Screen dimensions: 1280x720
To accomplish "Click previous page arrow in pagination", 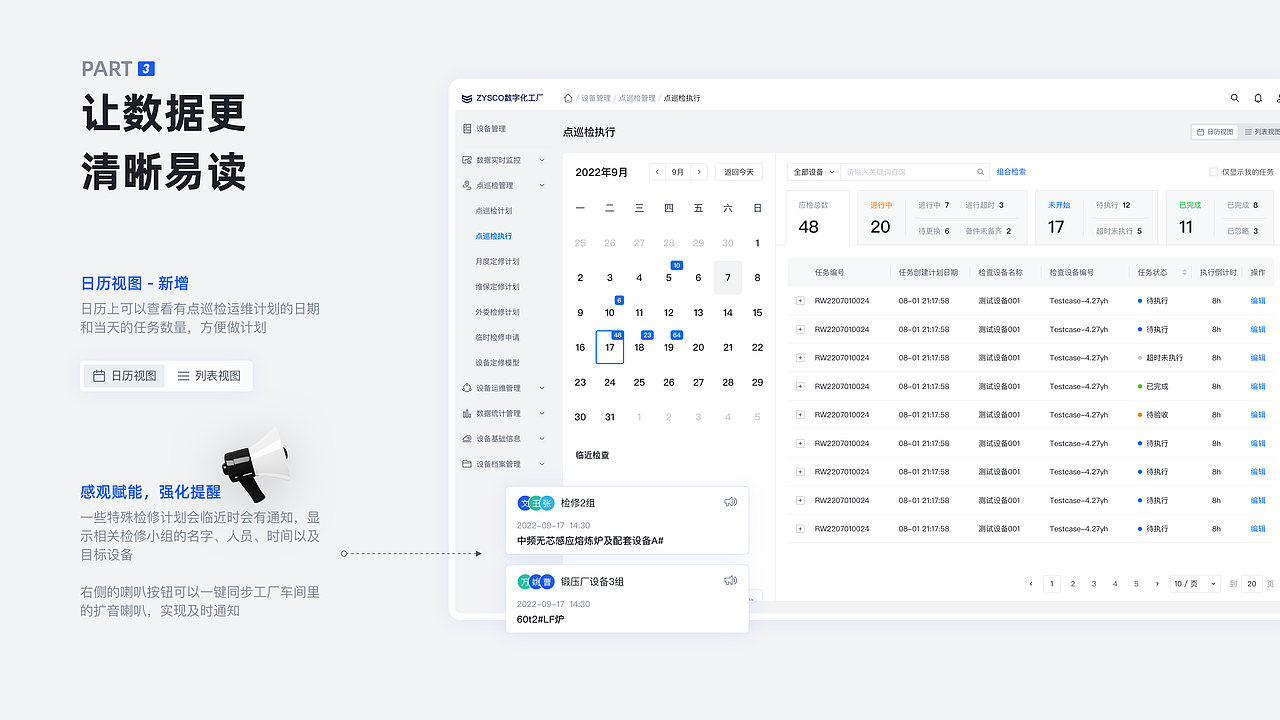I will tap(1031, 583).
